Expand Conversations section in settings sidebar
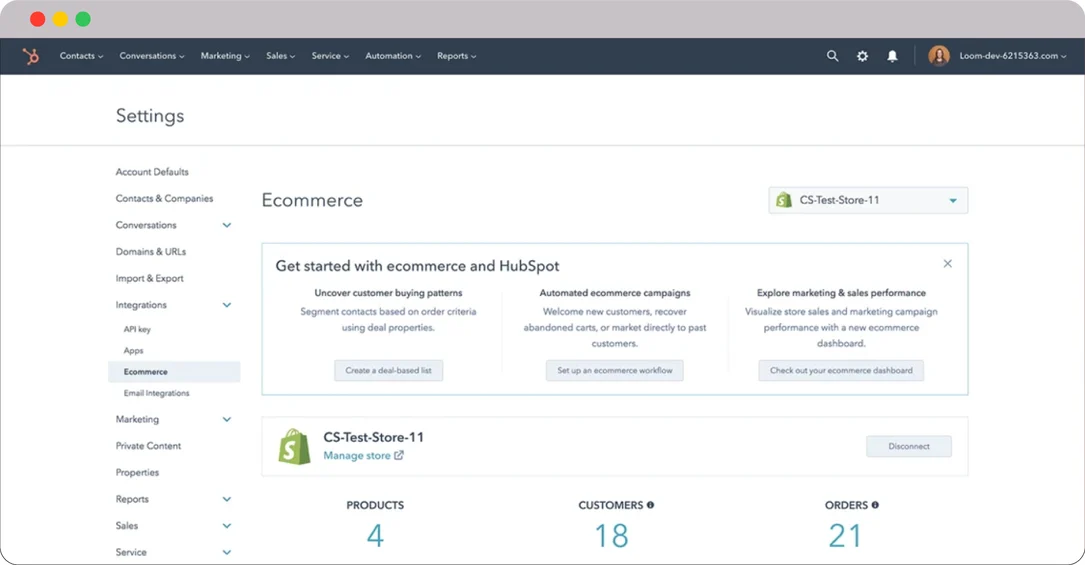Image resolution: width=1085 pixels, height=565 pixels. click(226, 225)
